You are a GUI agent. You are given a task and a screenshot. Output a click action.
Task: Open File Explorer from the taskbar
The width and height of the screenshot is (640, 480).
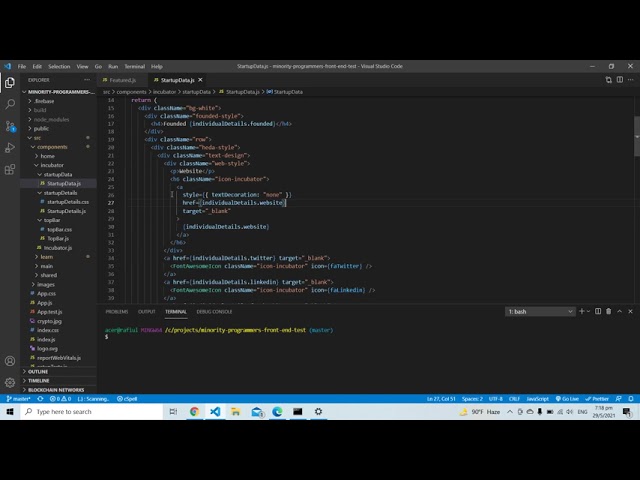click(x=236, y=411)
